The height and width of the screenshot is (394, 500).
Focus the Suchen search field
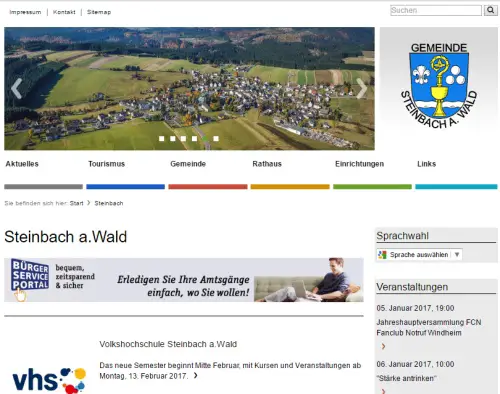tap(436, 10)
